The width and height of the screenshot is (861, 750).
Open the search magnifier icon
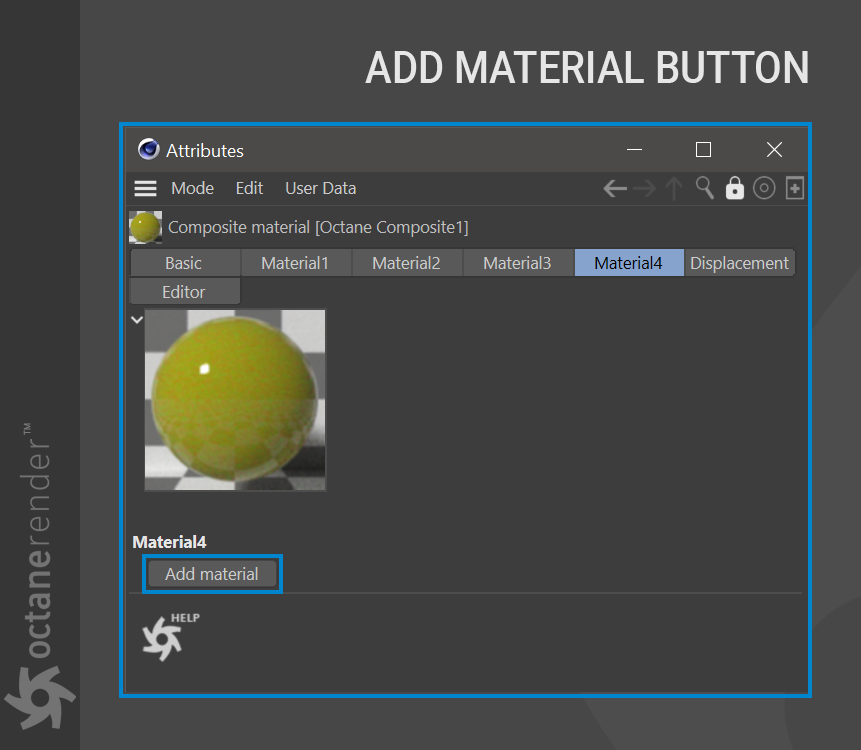[705, 188]
